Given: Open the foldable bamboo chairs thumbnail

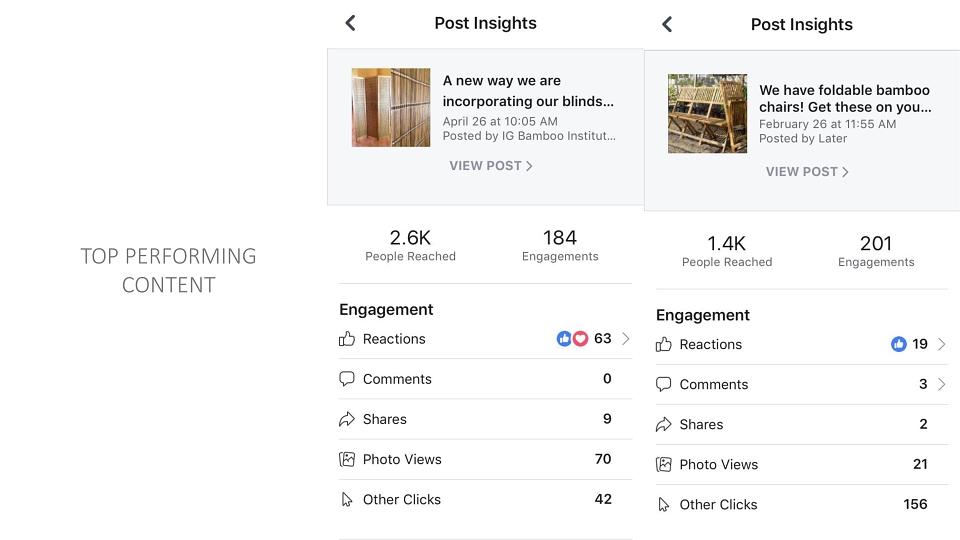Looking at the screenshot, I should tap(707, 113).
